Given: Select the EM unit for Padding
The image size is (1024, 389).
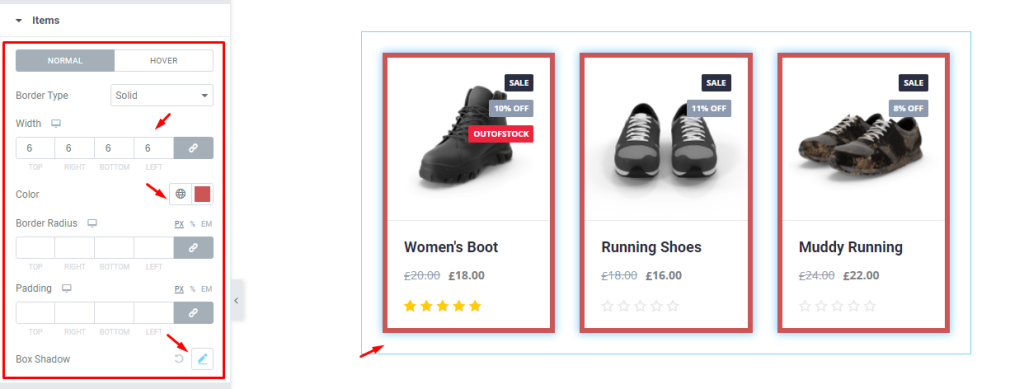Looking at the screenshot, I should coord(206,288).
